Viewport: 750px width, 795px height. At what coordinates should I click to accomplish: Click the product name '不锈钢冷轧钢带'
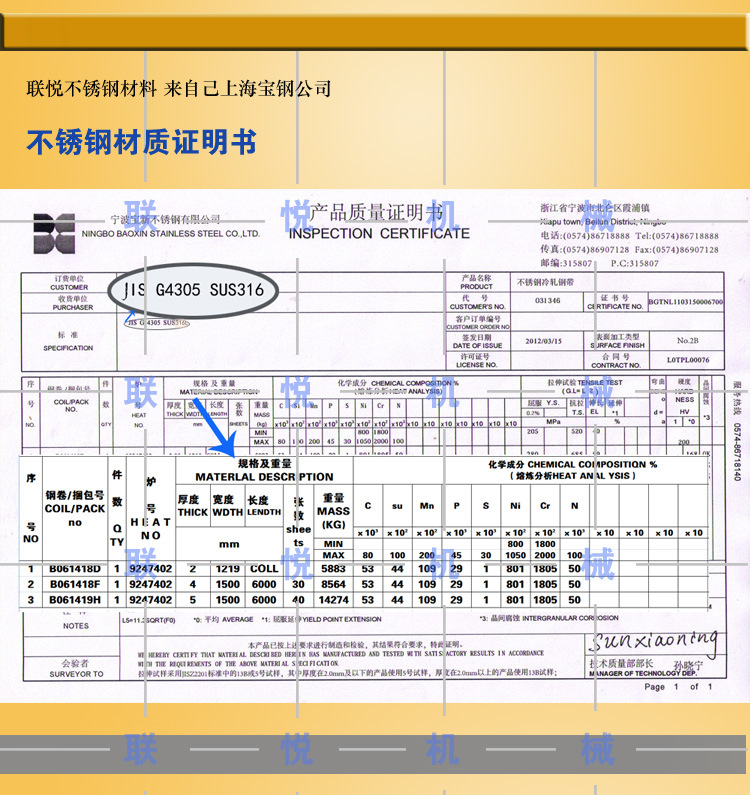(x=545, y=282)
